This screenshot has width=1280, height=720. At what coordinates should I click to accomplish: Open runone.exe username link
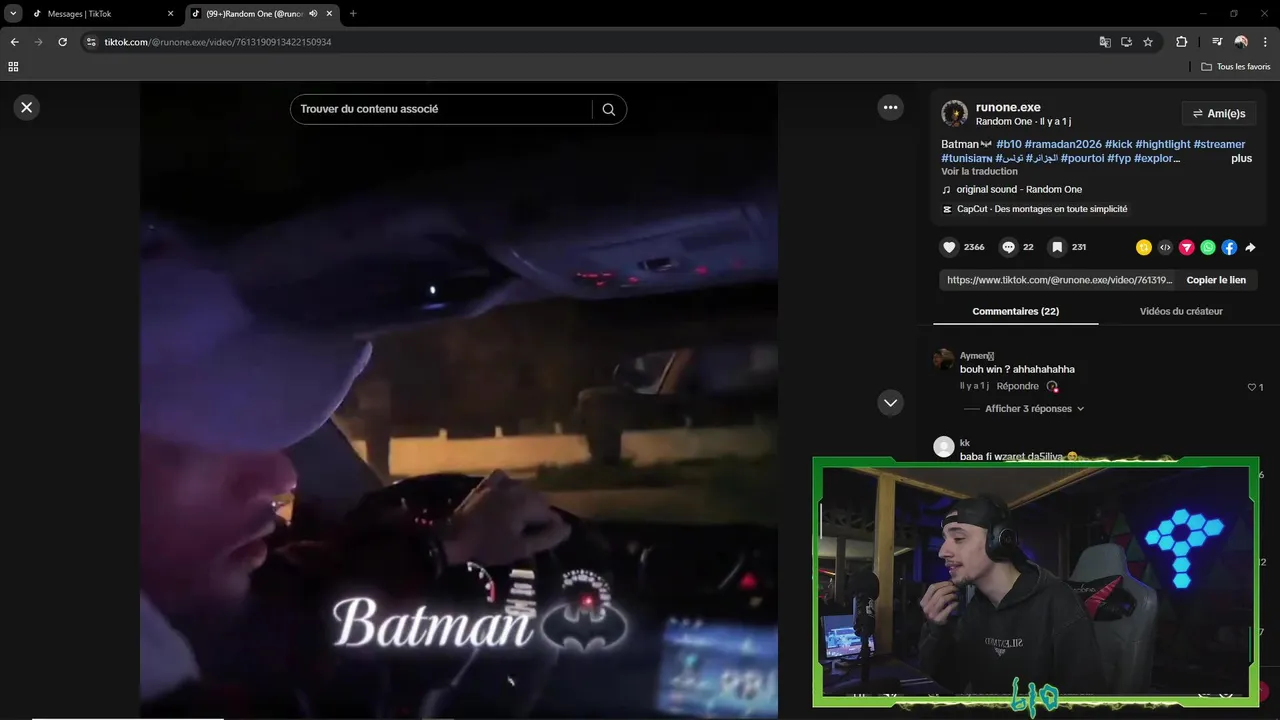pyautogui.click(x=1008, y=107)
